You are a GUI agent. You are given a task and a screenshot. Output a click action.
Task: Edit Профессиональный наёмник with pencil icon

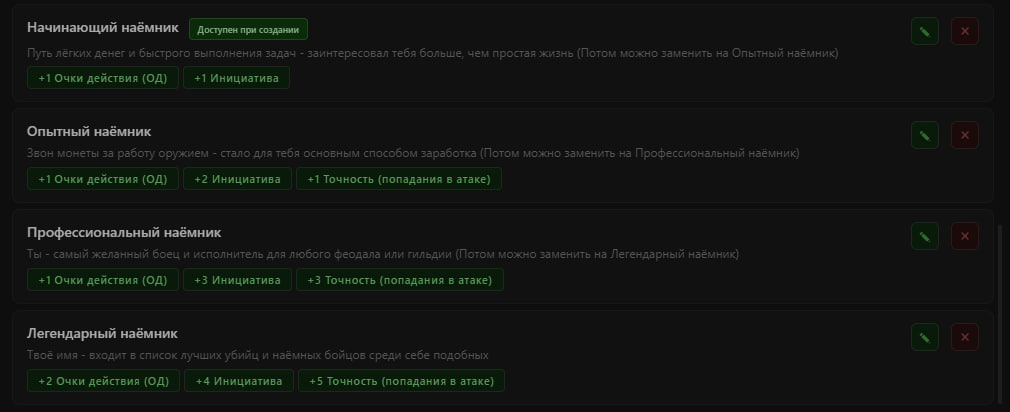click(924, 236)
